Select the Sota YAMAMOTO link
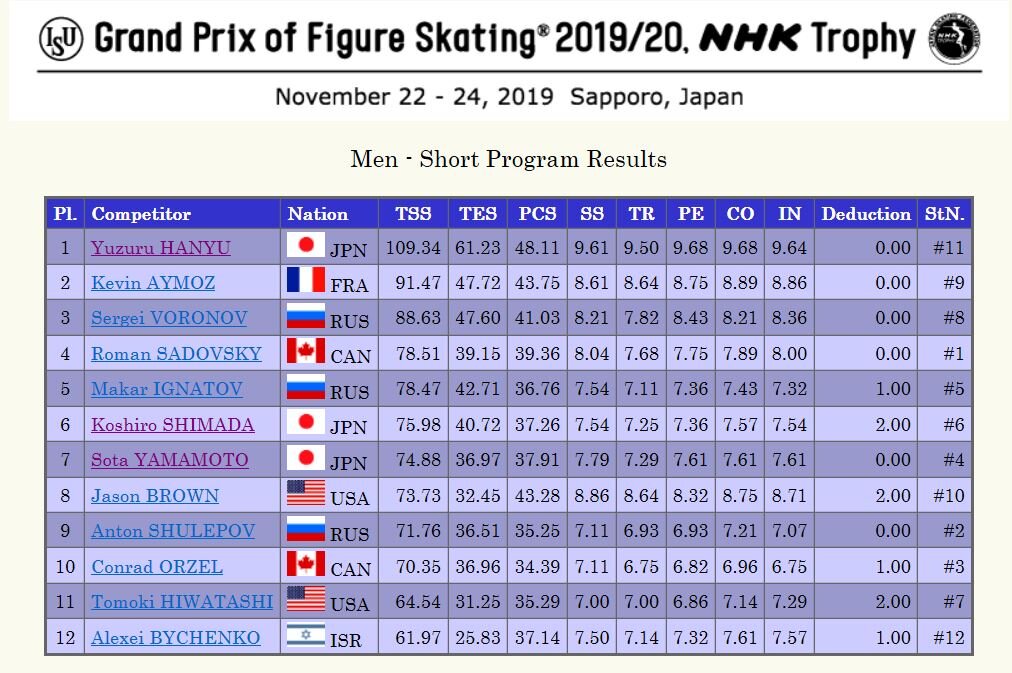This screenshot has width=1012, height=673. point(170,460)
